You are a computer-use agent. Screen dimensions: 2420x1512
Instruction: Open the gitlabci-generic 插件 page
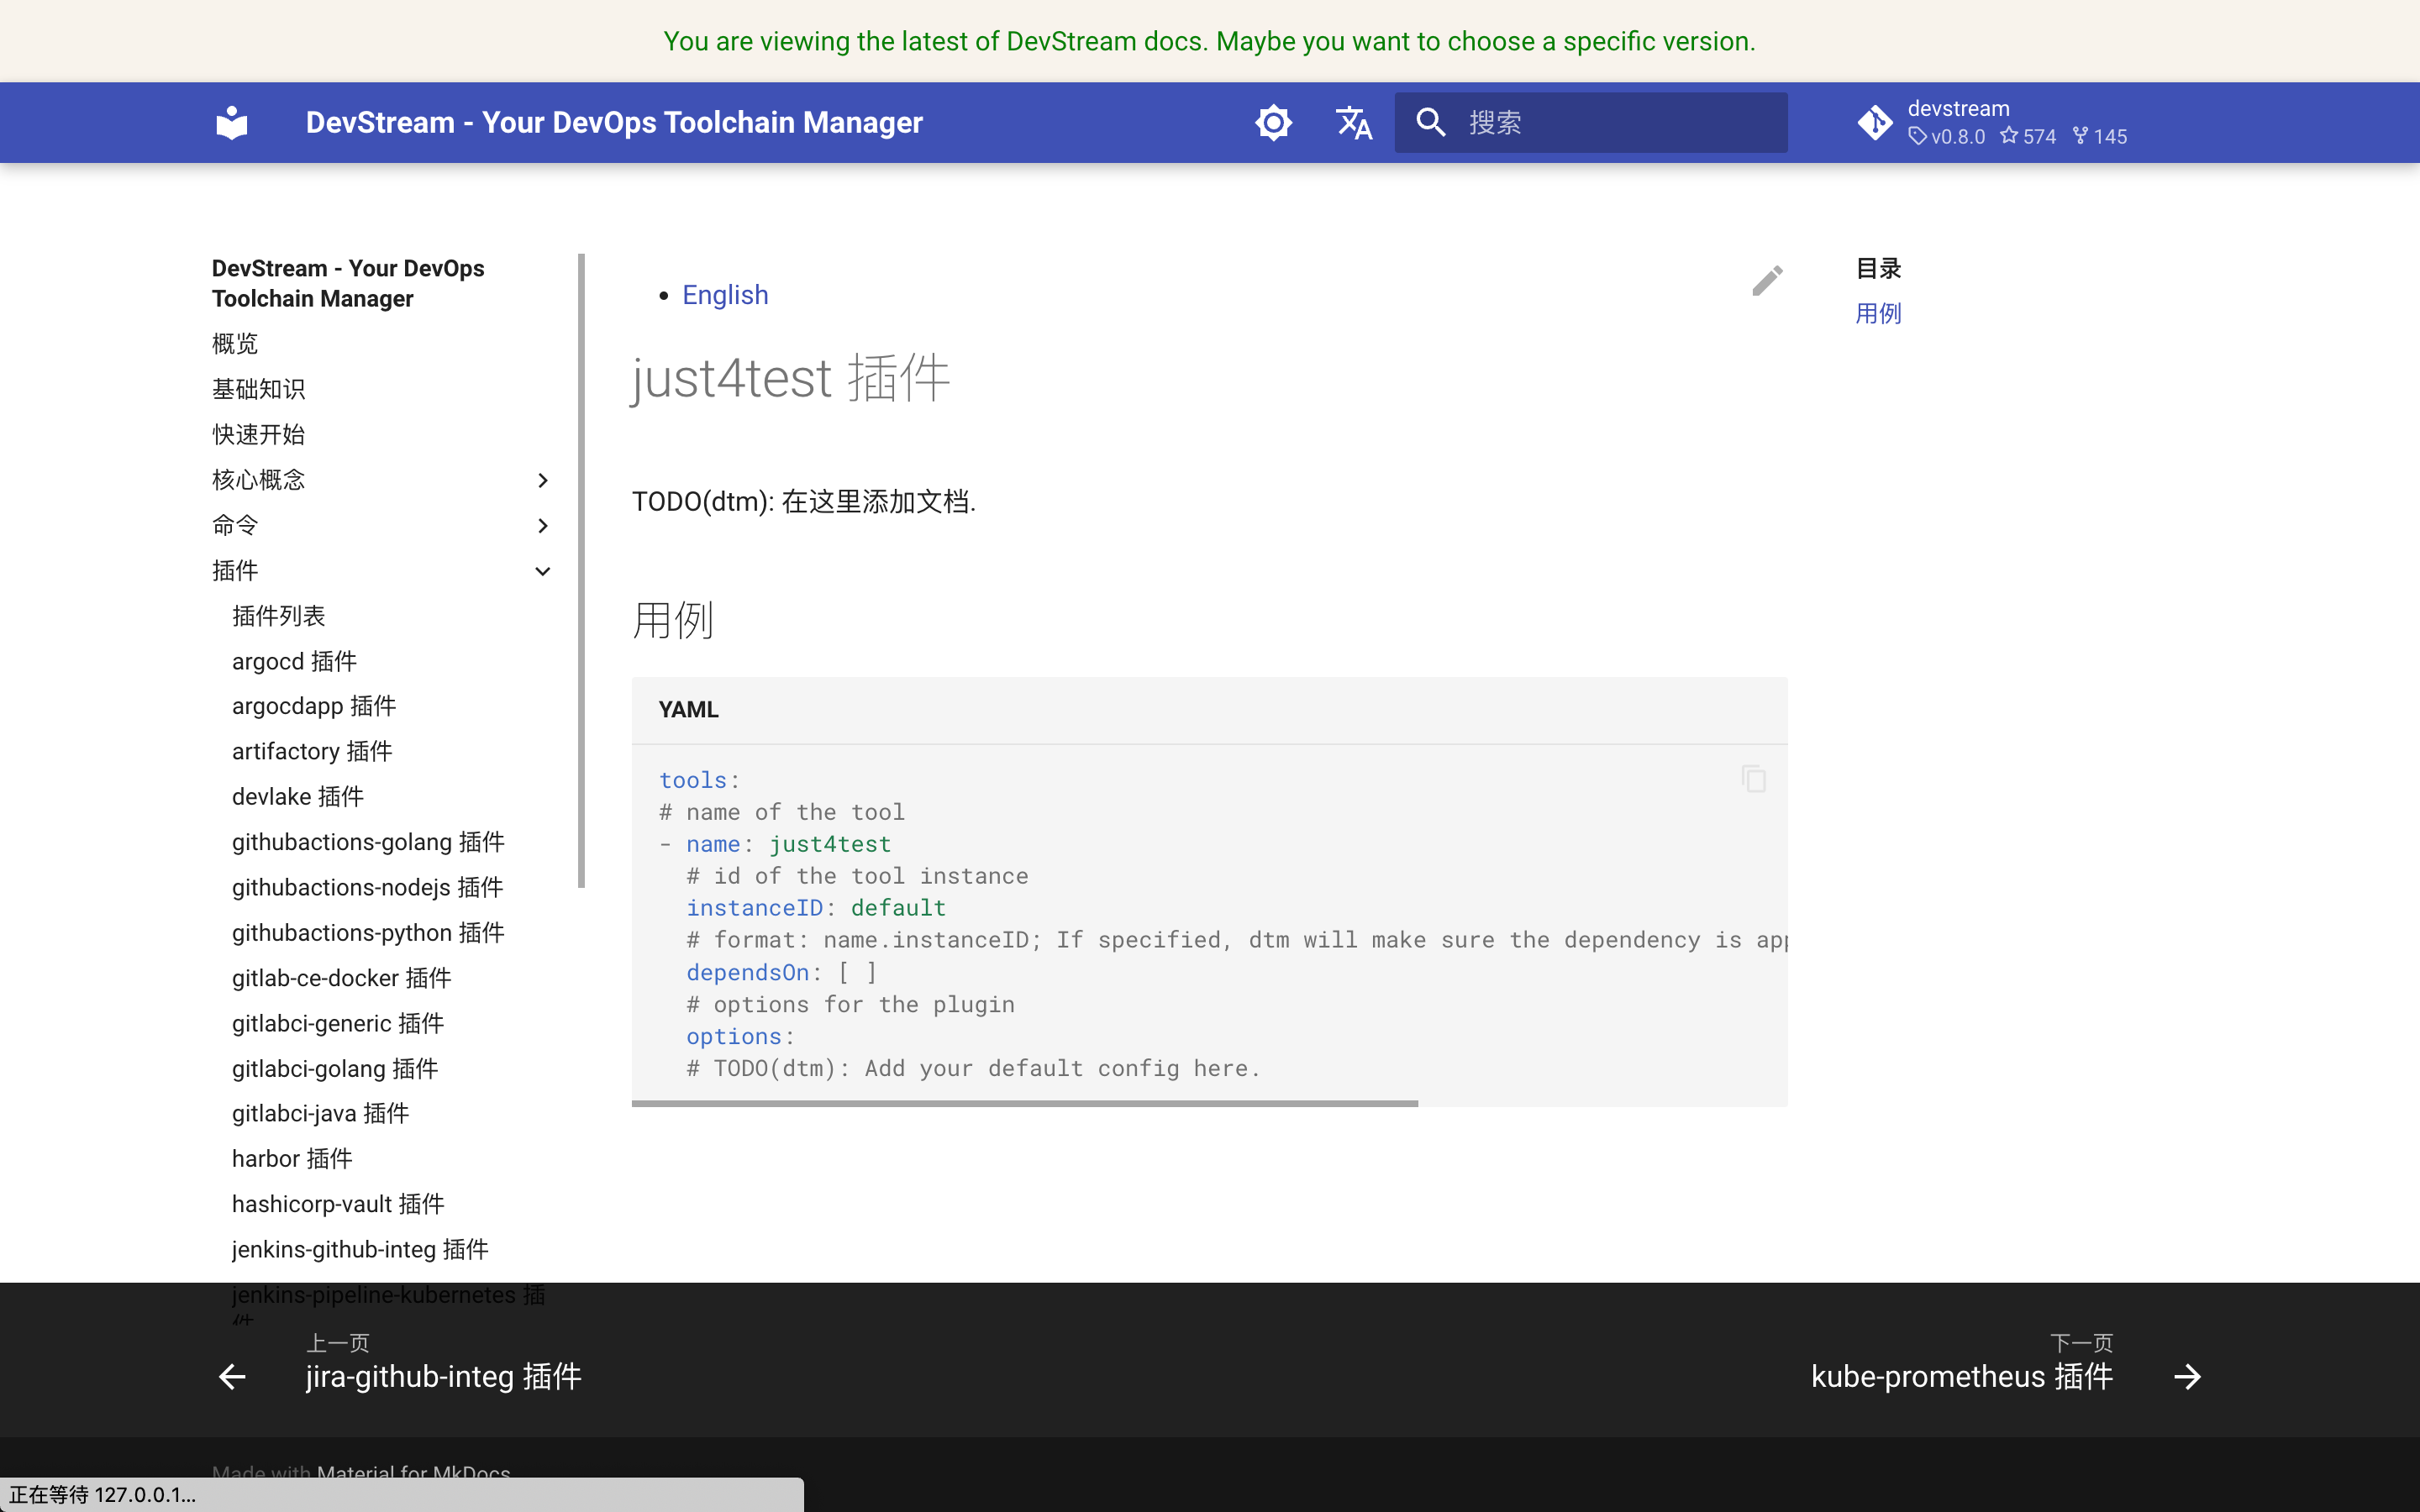click(x=338, y=1023)
